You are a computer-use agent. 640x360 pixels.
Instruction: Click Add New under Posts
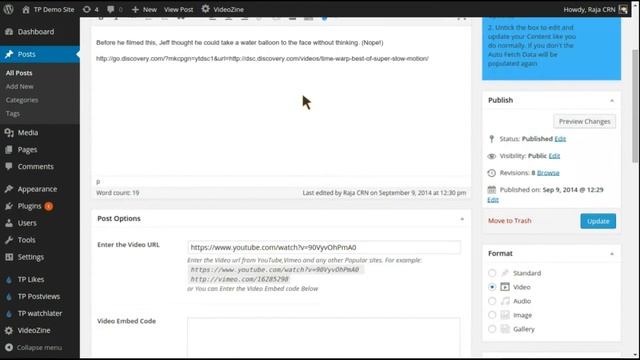tap(20, 86)
